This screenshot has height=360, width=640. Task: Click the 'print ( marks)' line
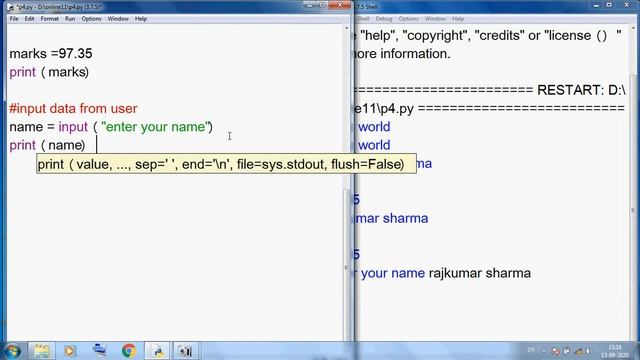[49, 72]
